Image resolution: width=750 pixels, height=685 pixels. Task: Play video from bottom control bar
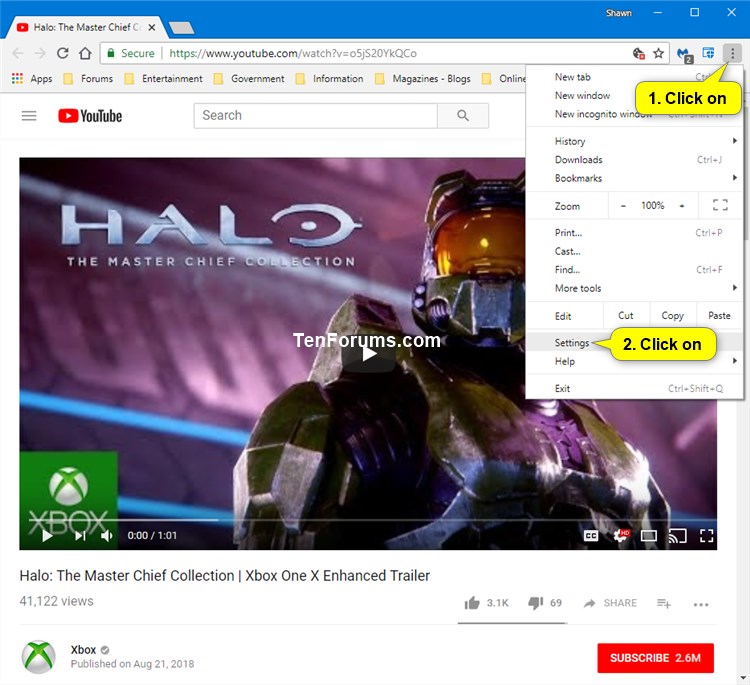(47, 536)
